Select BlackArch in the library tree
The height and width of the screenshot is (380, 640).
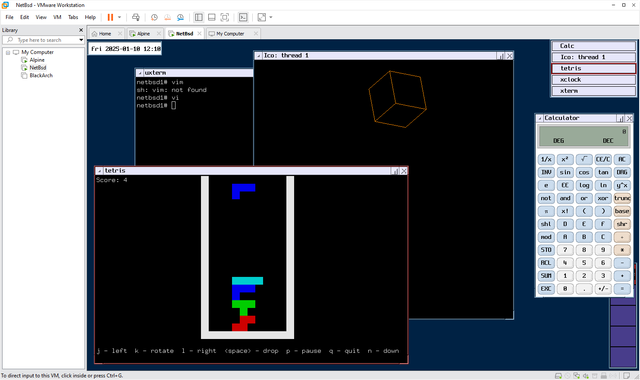click(x=41, y=76)
